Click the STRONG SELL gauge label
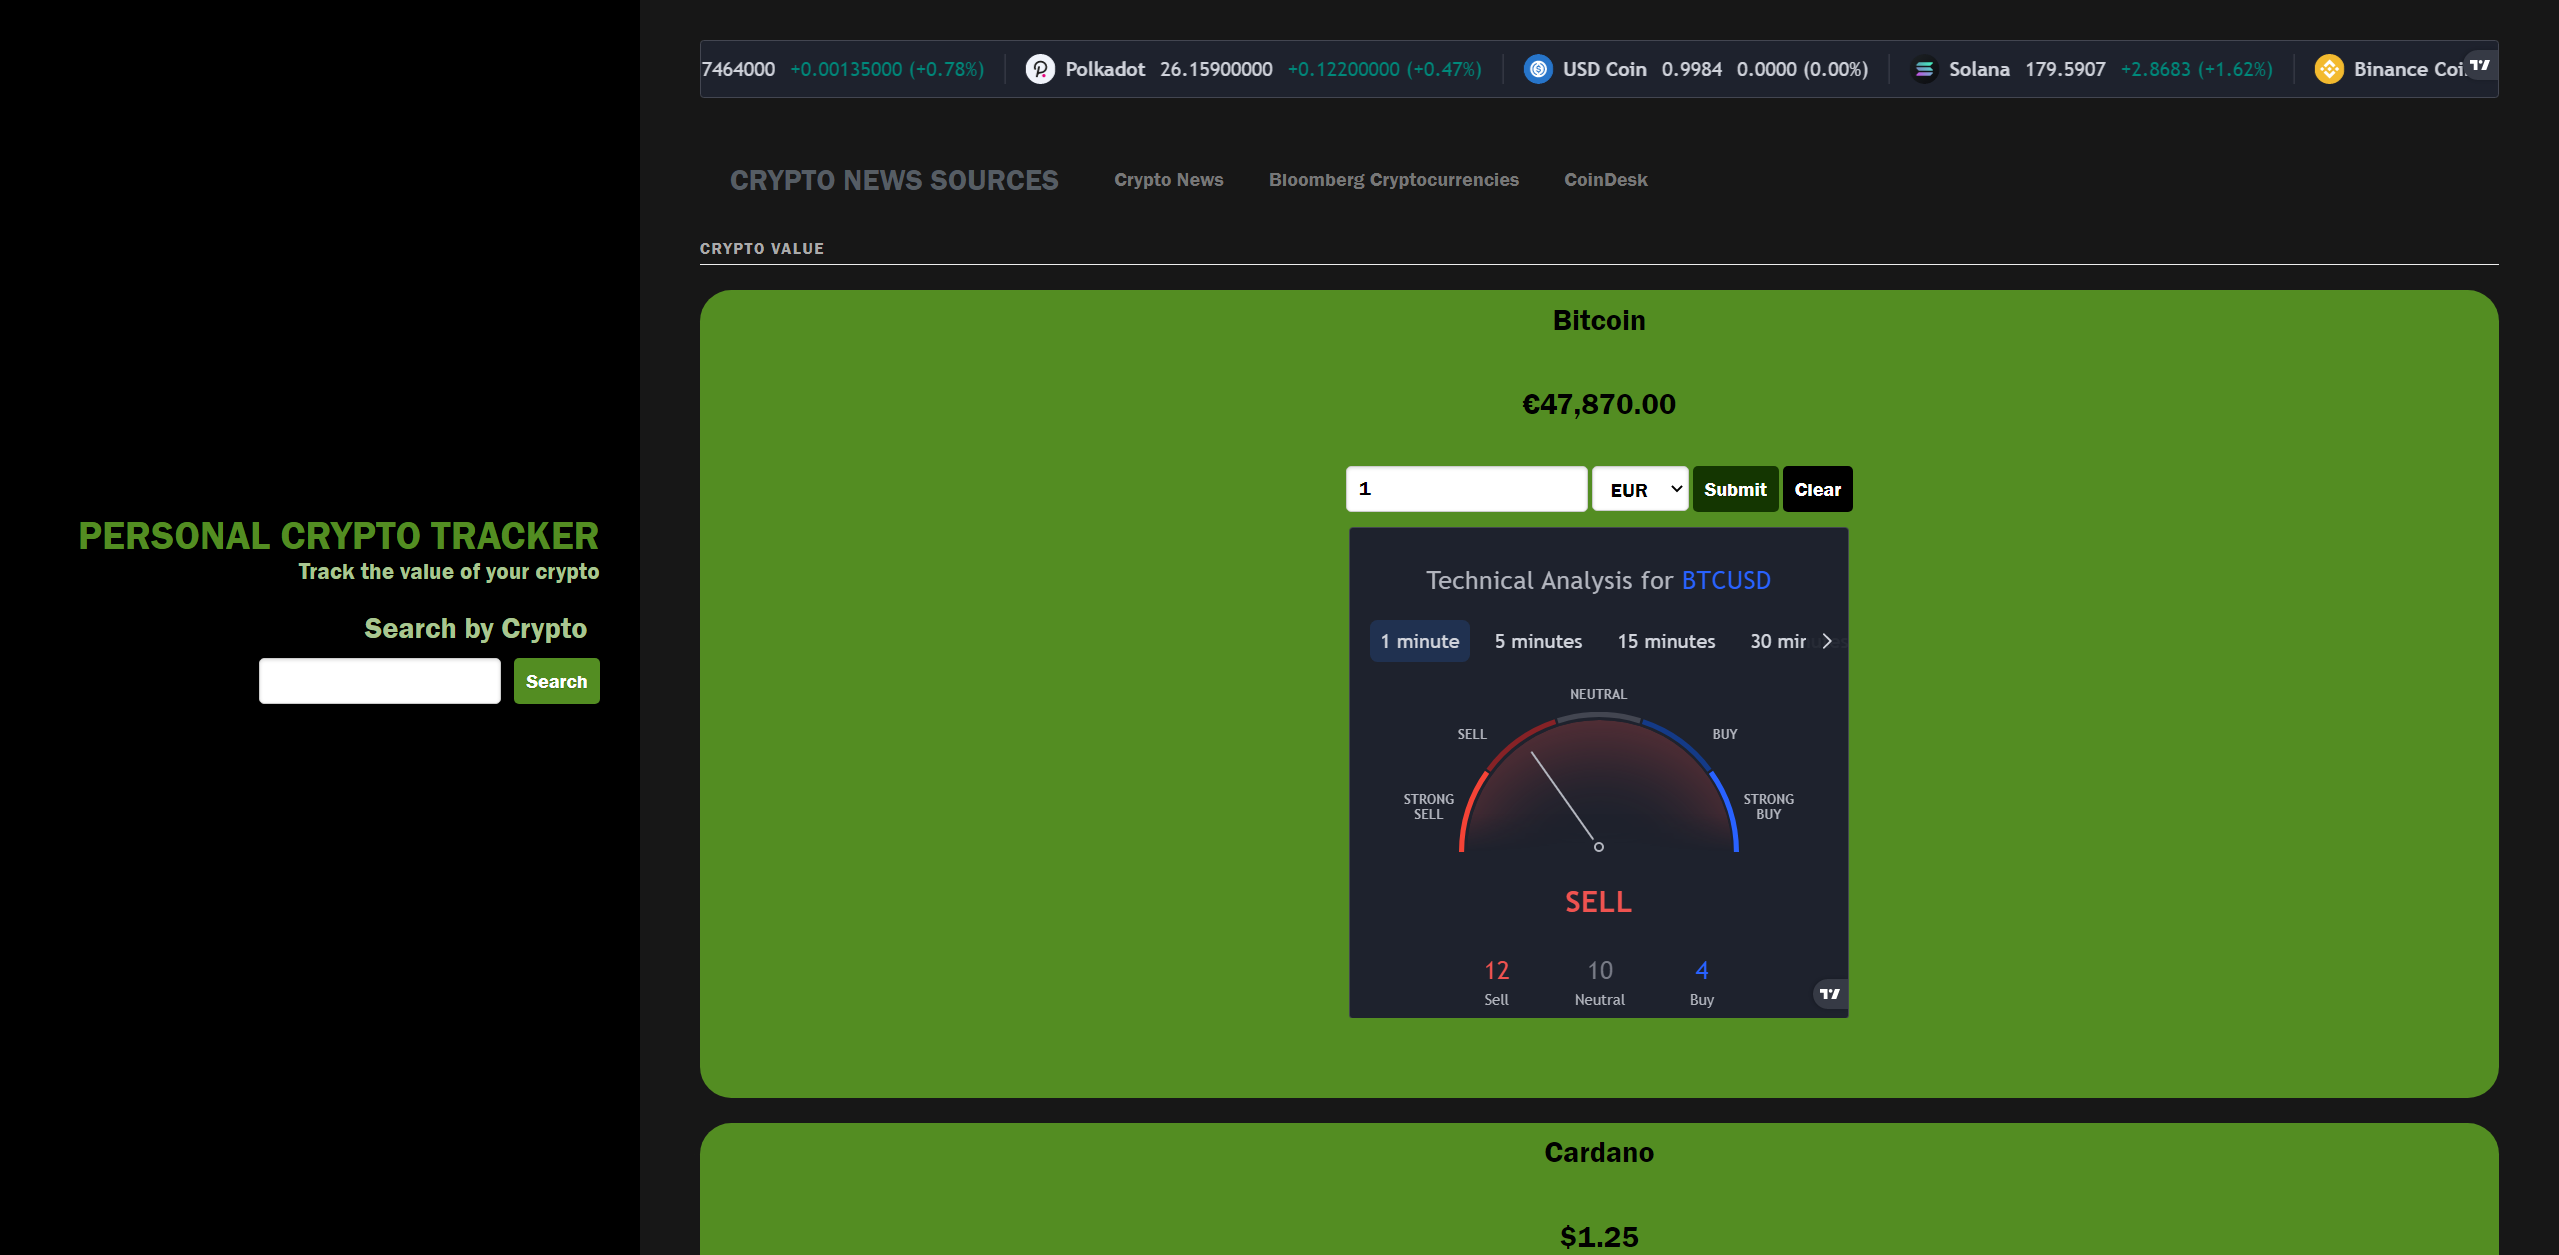Screen dimensions: 2559x1255 1428,806
